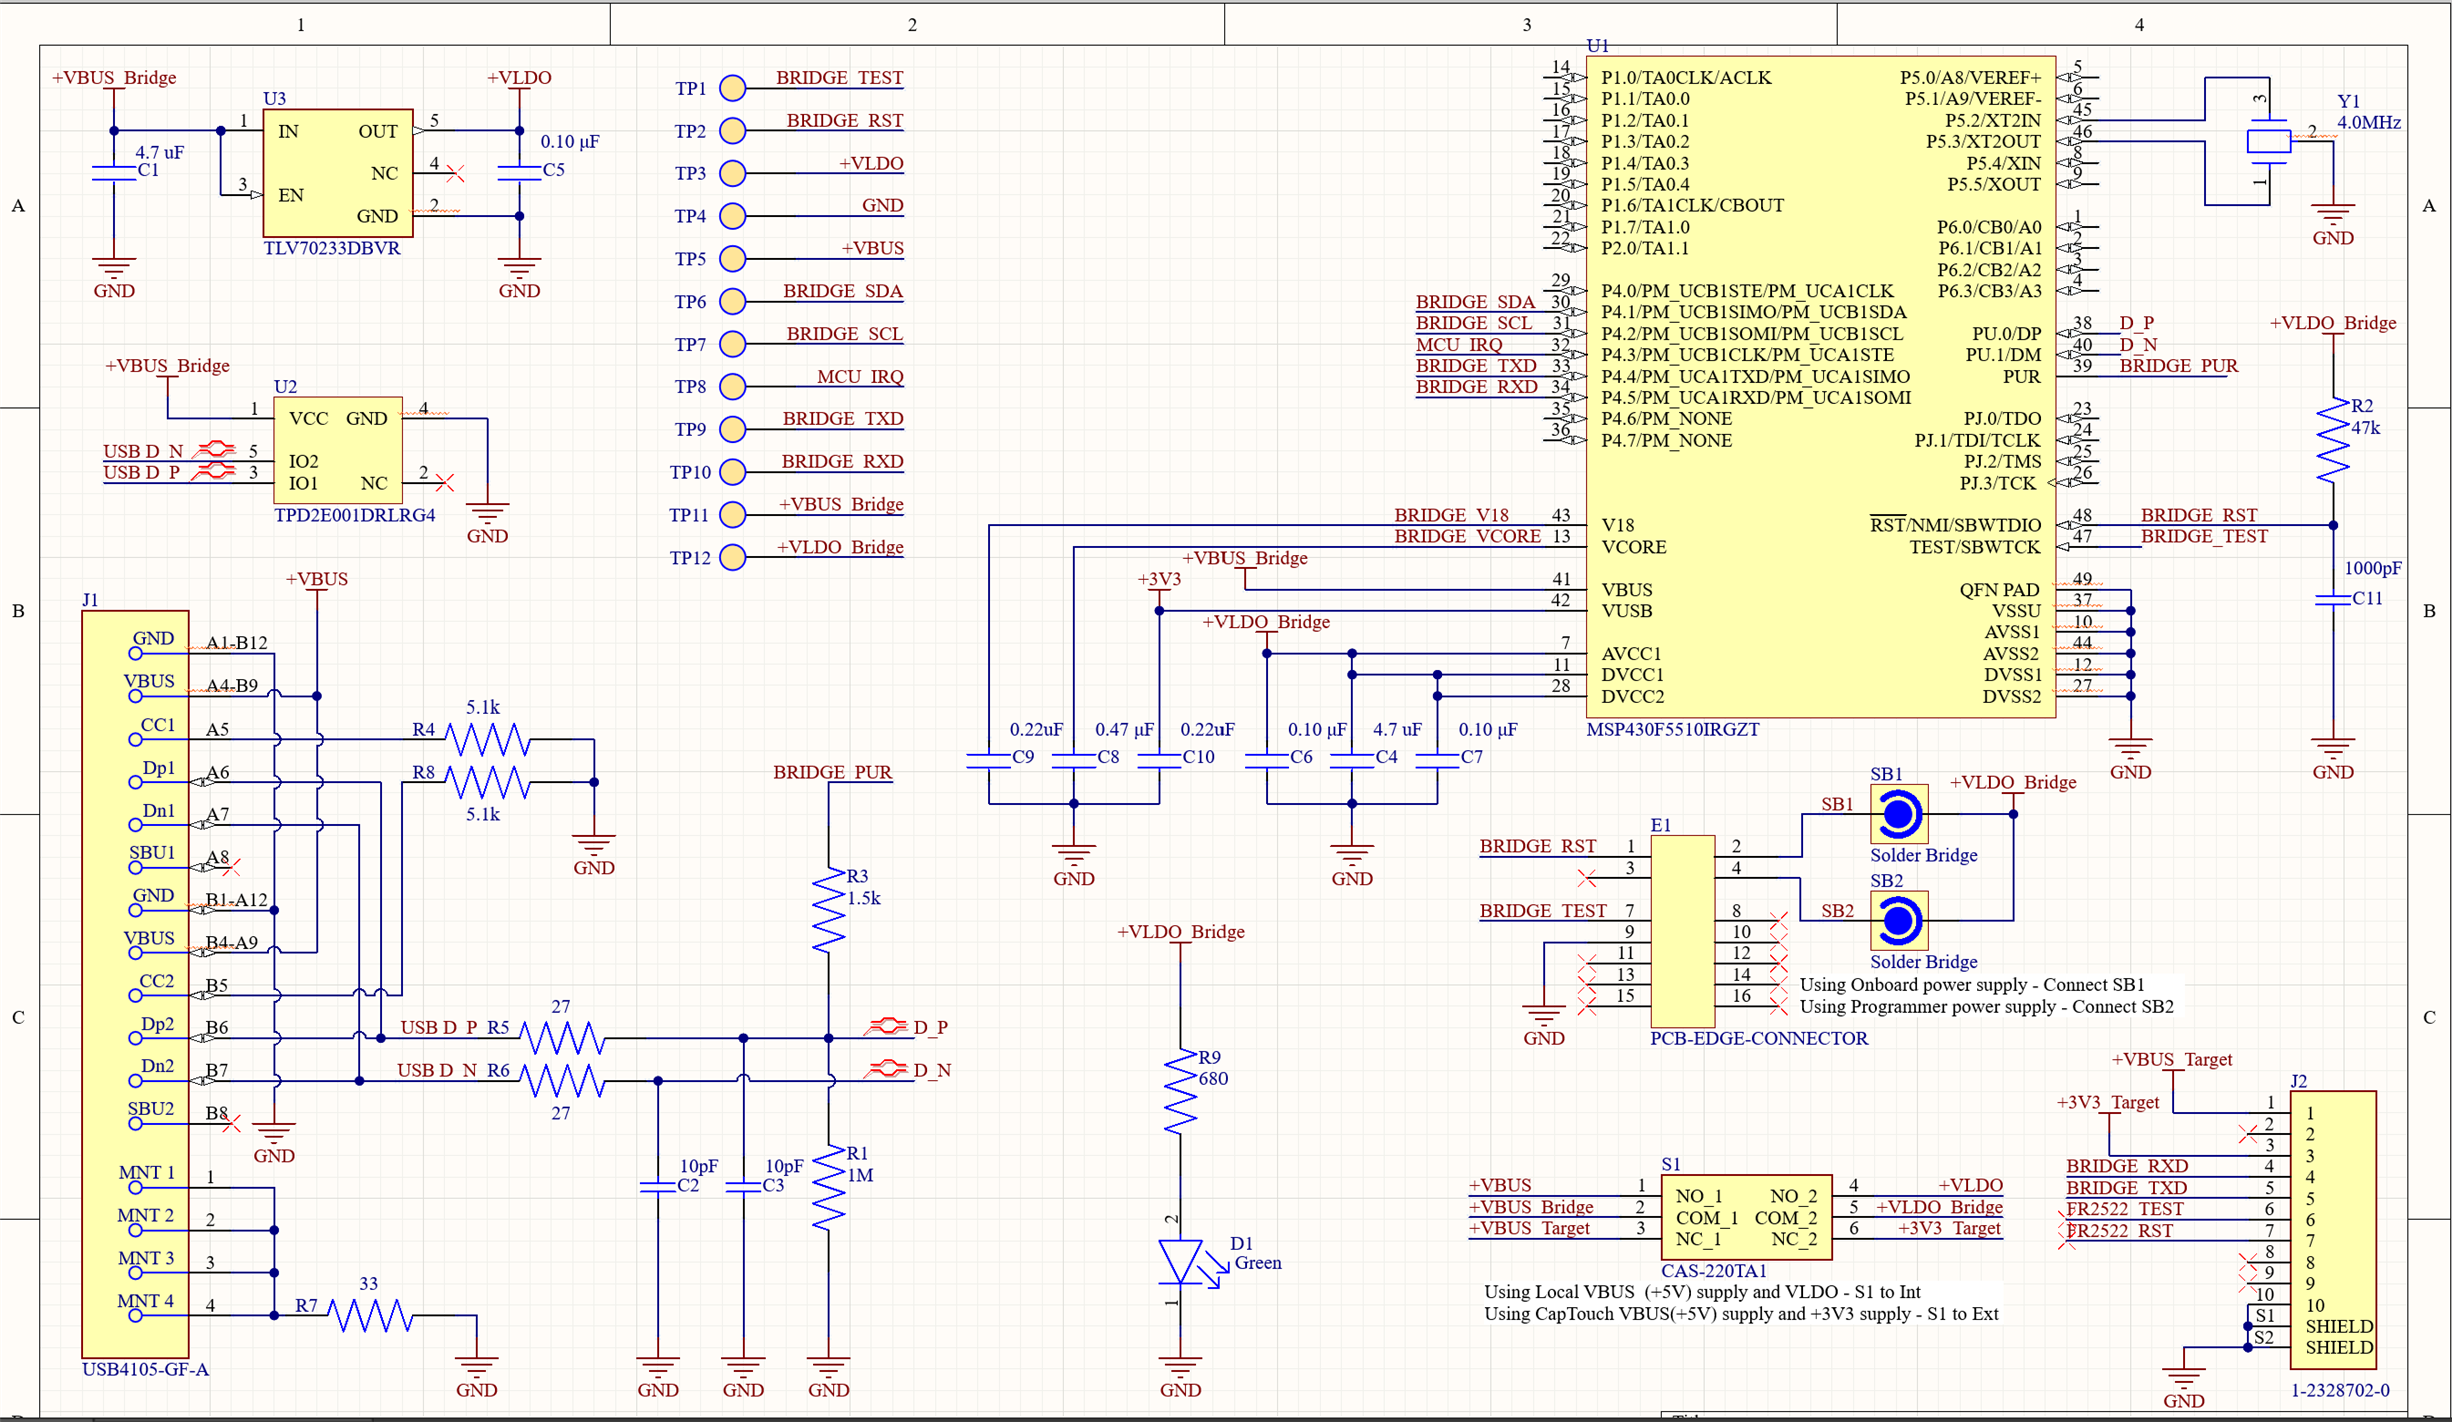Screen dimensions: 2452x1422
Task: Select resistor R9 680 symbol
Action: point(1181,1092)
